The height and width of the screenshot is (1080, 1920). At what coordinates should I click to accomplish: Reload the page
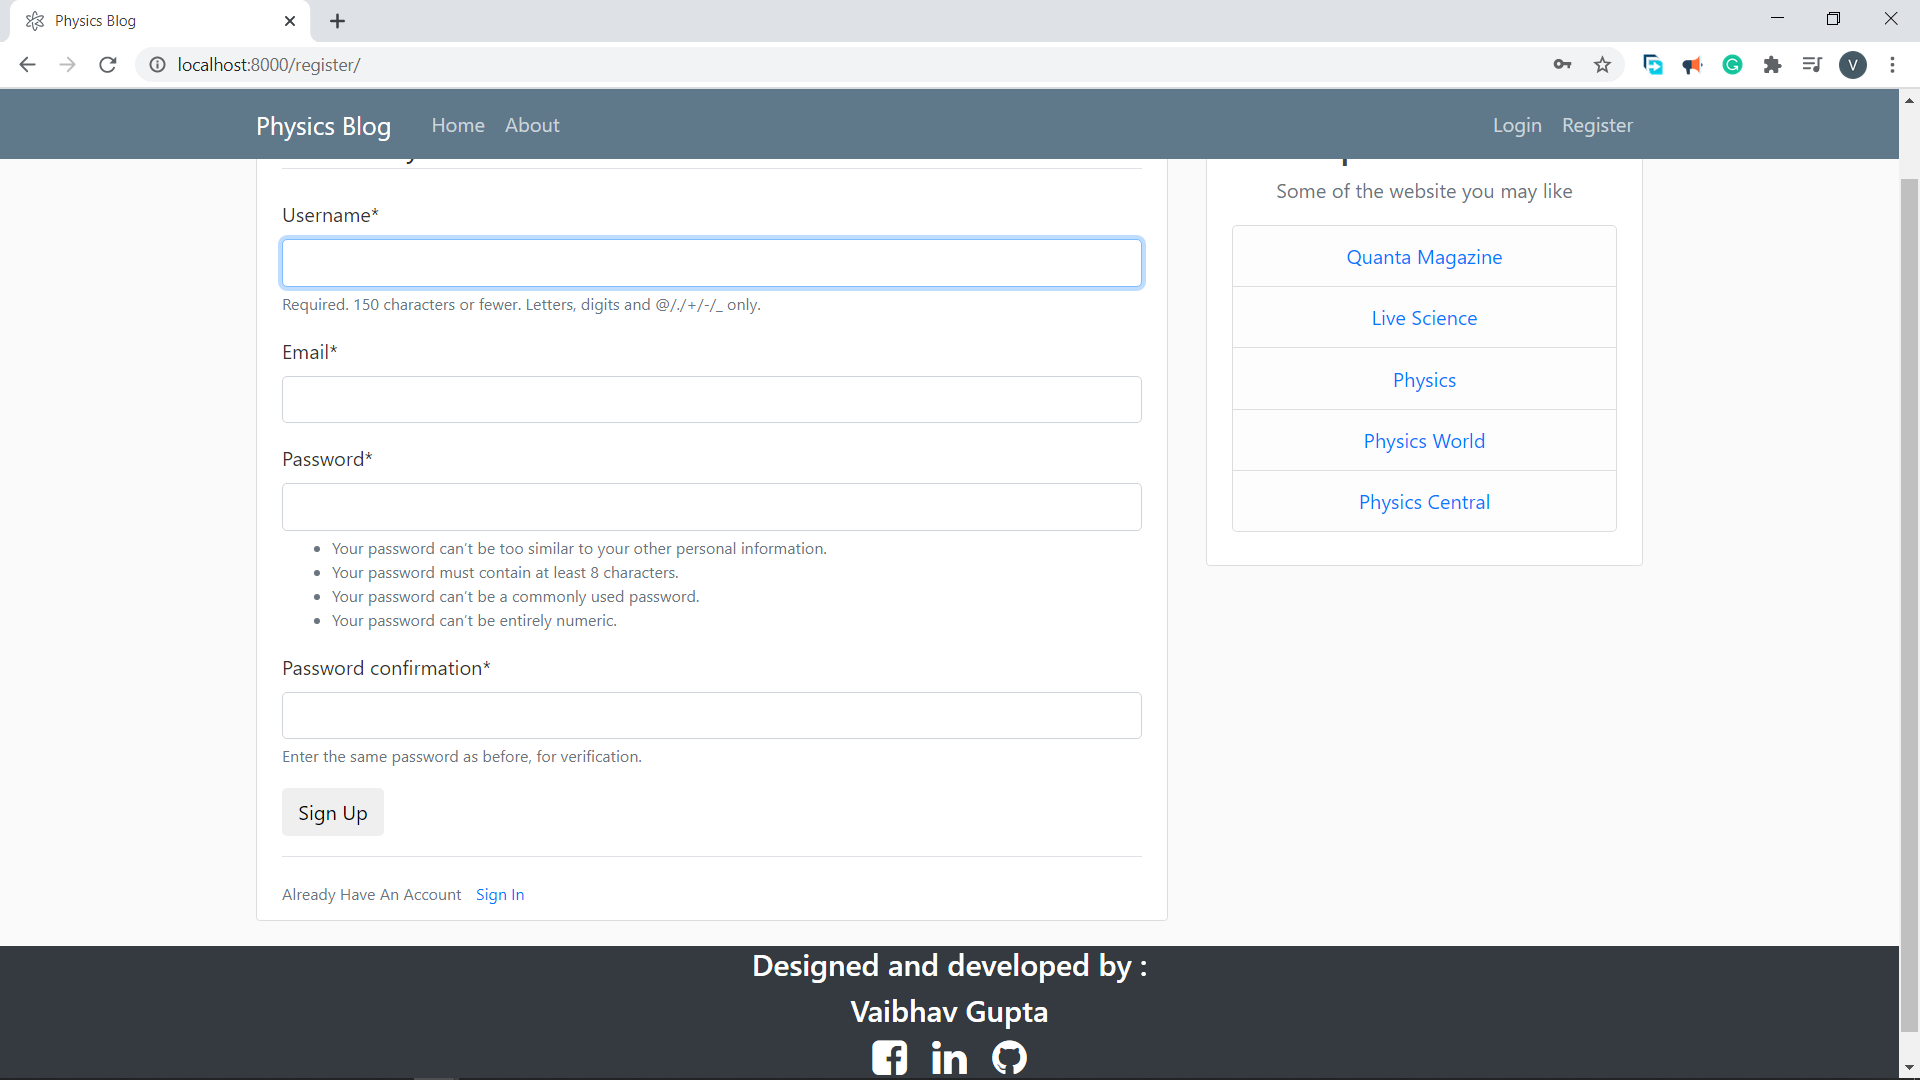click(x=108, y=65)
